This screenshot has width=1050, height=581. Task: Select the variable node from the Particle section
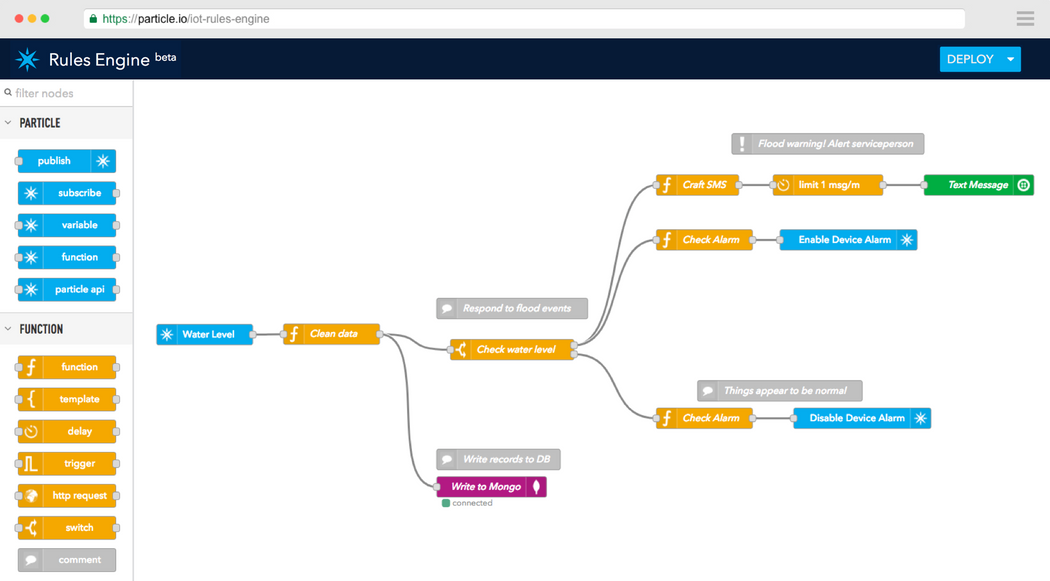tap(66, 224)
